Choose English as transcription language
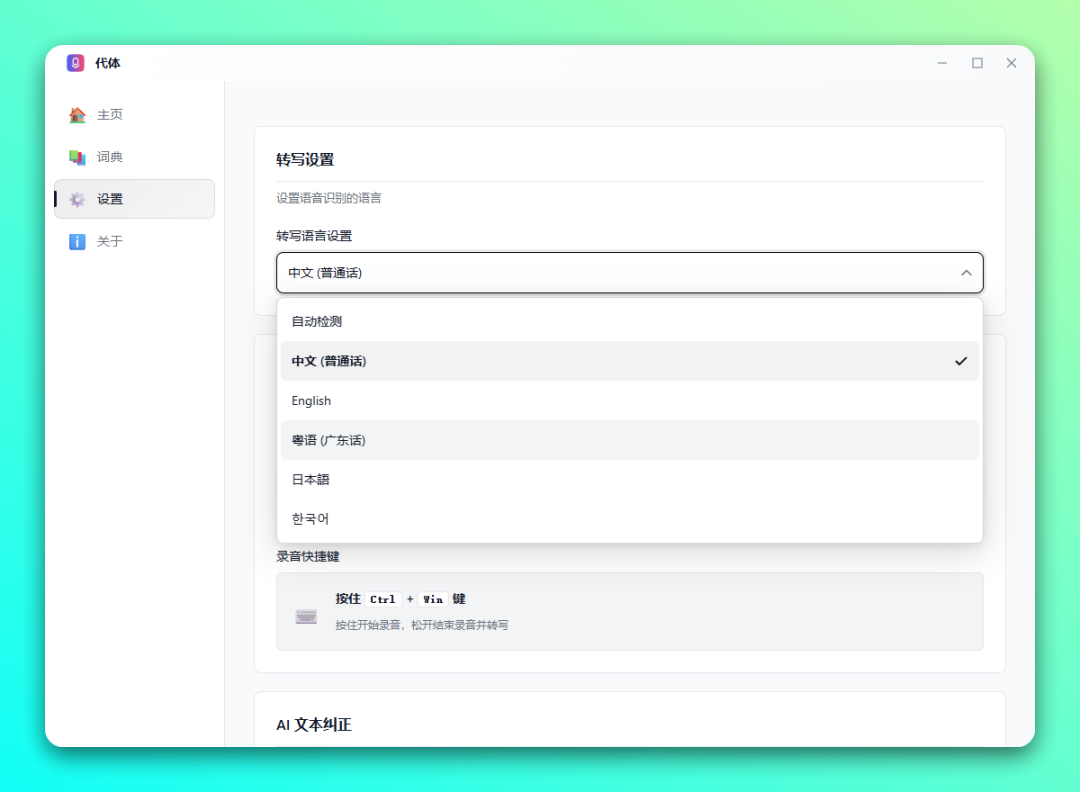 pyautogui.click(x=311, y=401)
